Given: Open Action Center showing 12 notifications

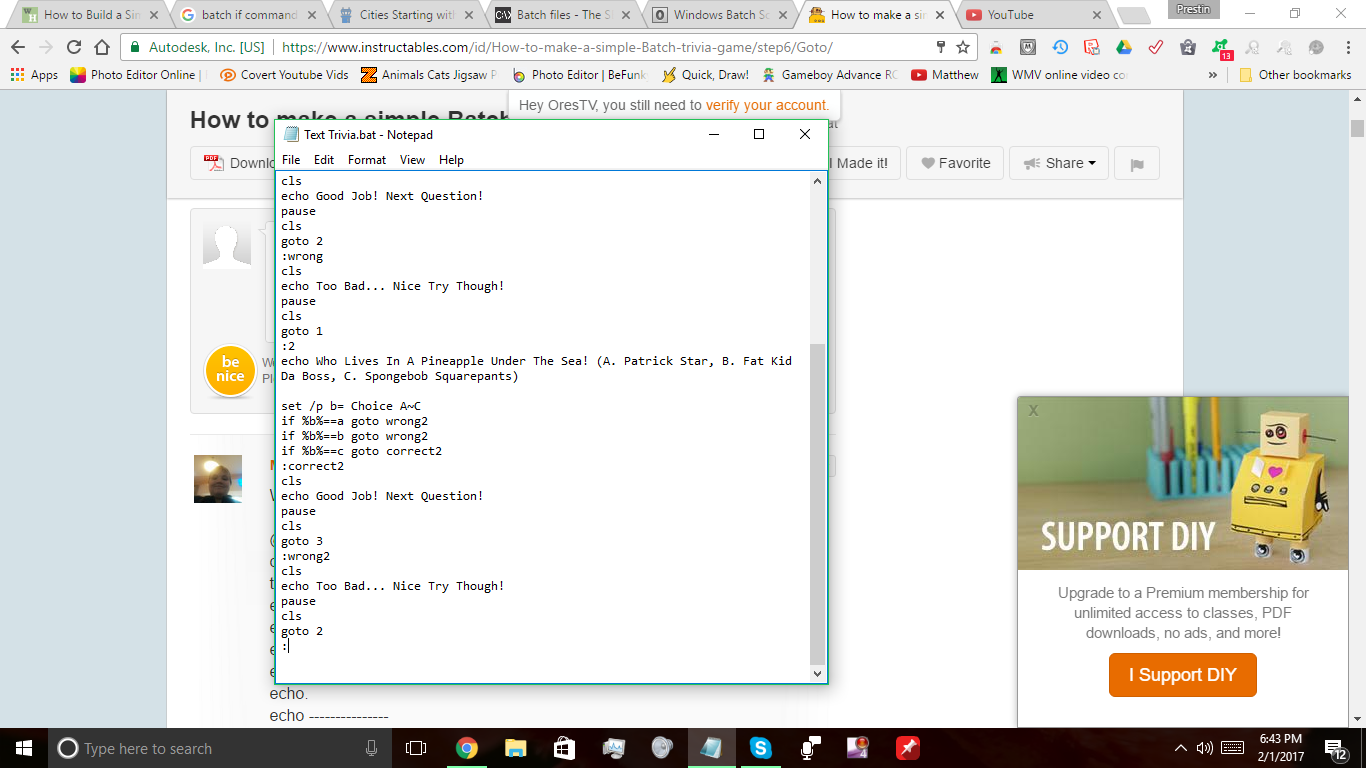Looking at the screenshot, I should [1334, 748].
